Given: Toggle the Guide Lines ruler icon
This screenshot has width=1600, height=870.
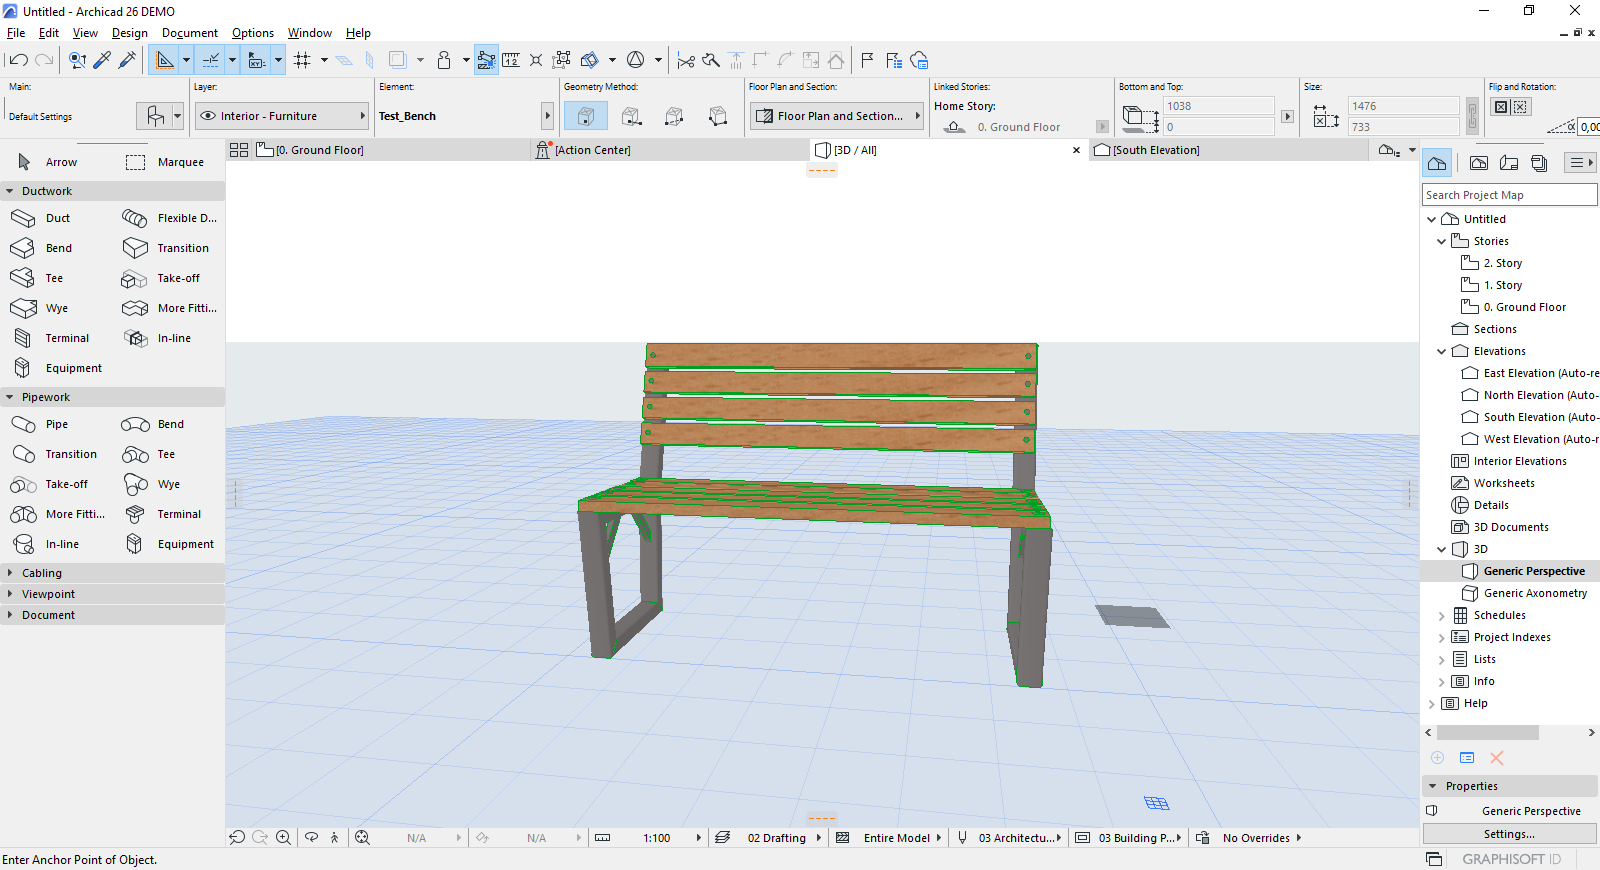Looking at the screenshot, I should [x=165, y=60].
